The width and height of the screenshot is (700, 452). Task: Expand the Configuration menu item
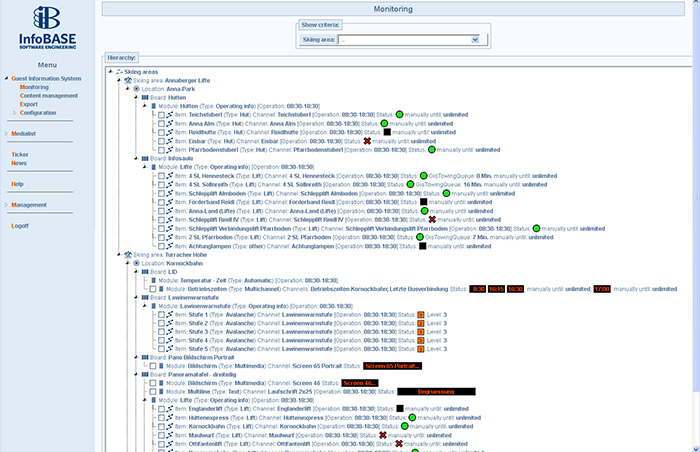pos(14,113)
